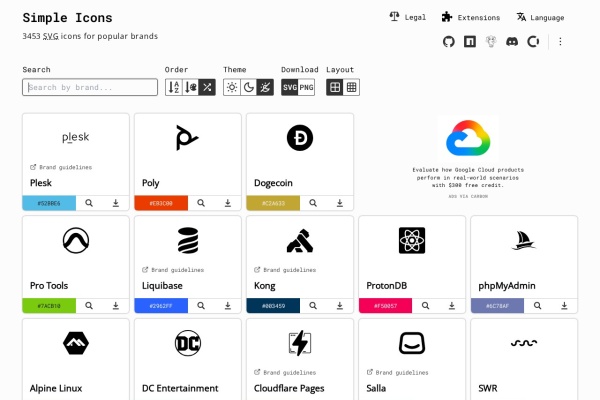Download the Kong icon
600x400 pixels.
point(340,306)
